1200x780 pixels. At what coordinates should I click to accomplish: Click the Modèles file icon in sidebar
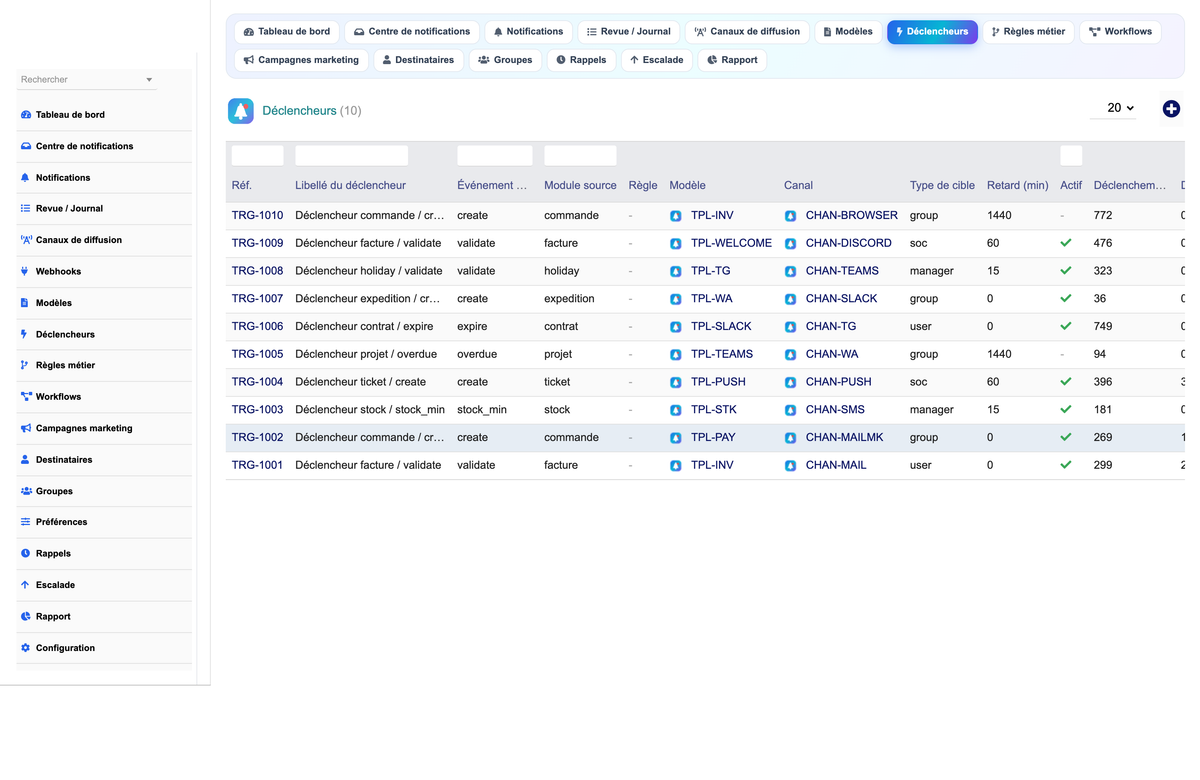(25, 303)
